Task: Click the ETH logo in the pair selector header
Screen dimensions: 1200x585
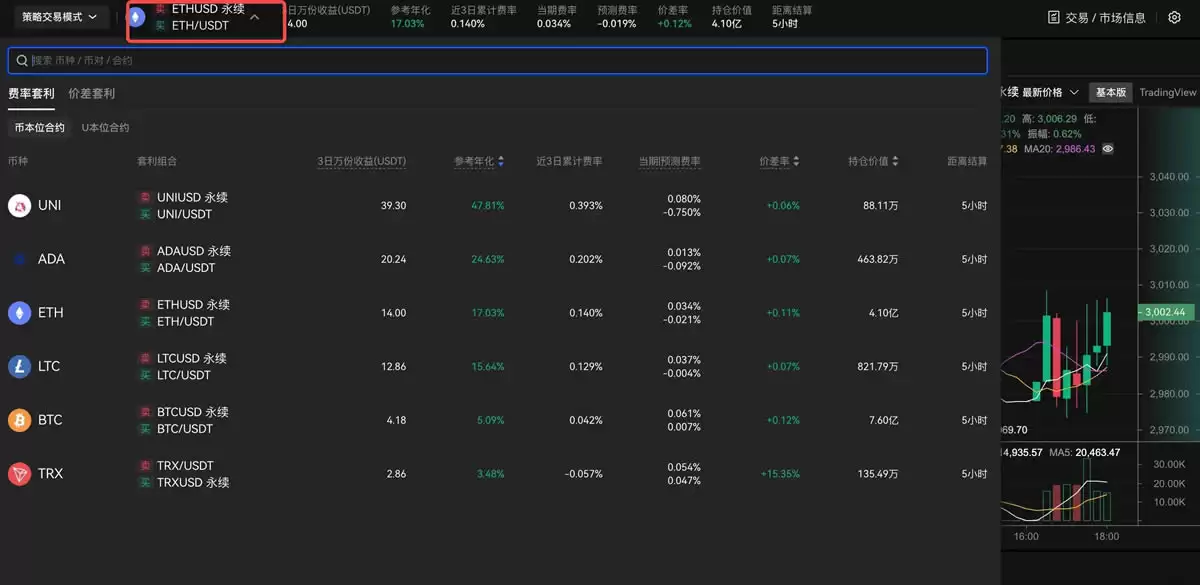Action: (x=138, y=16)
